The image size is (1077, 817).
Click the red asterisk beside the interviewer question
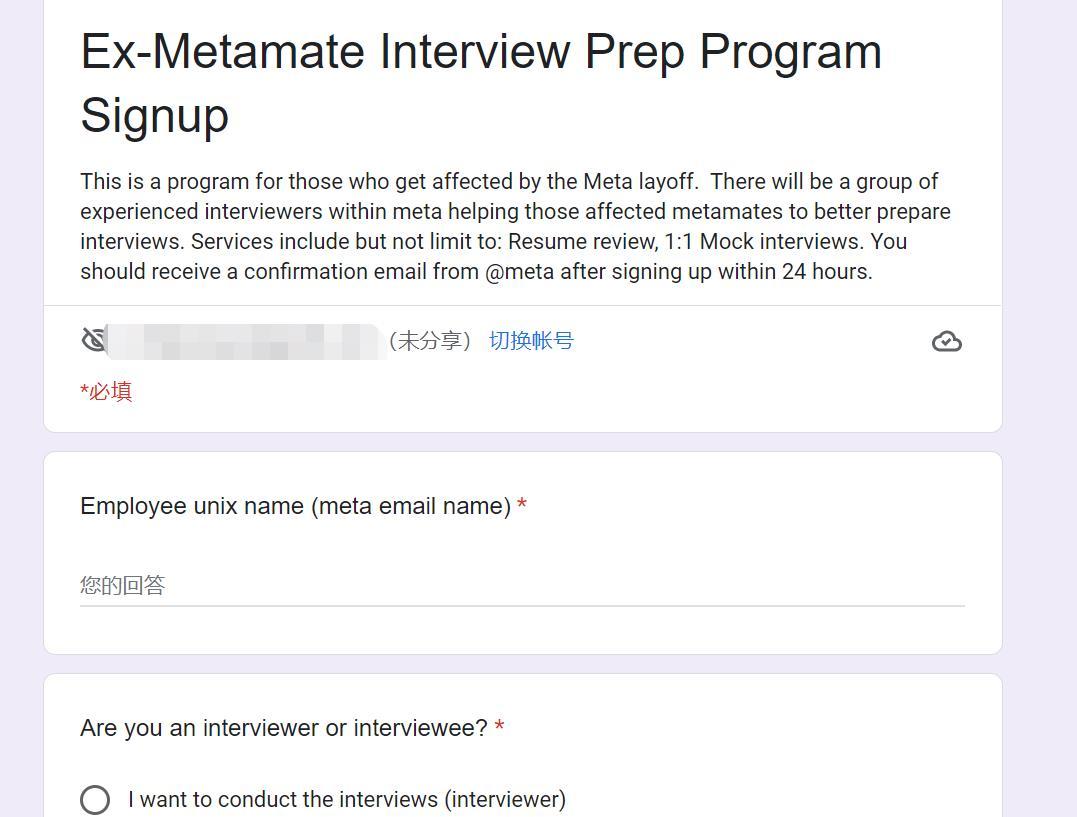click(499, 728)
